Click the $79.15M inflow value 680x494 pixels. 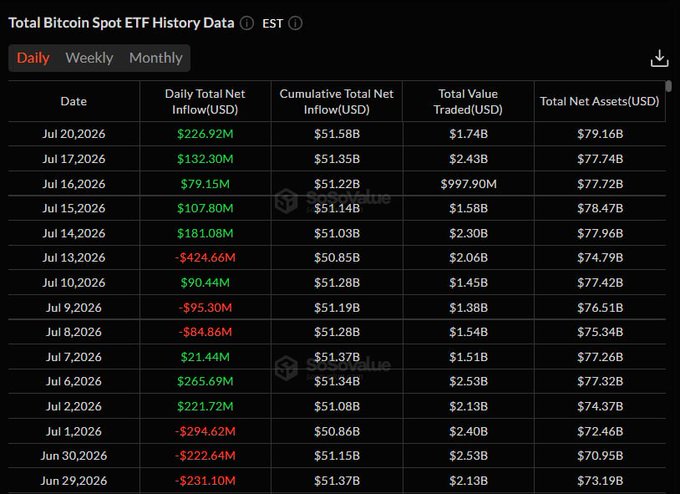(205, 184)
